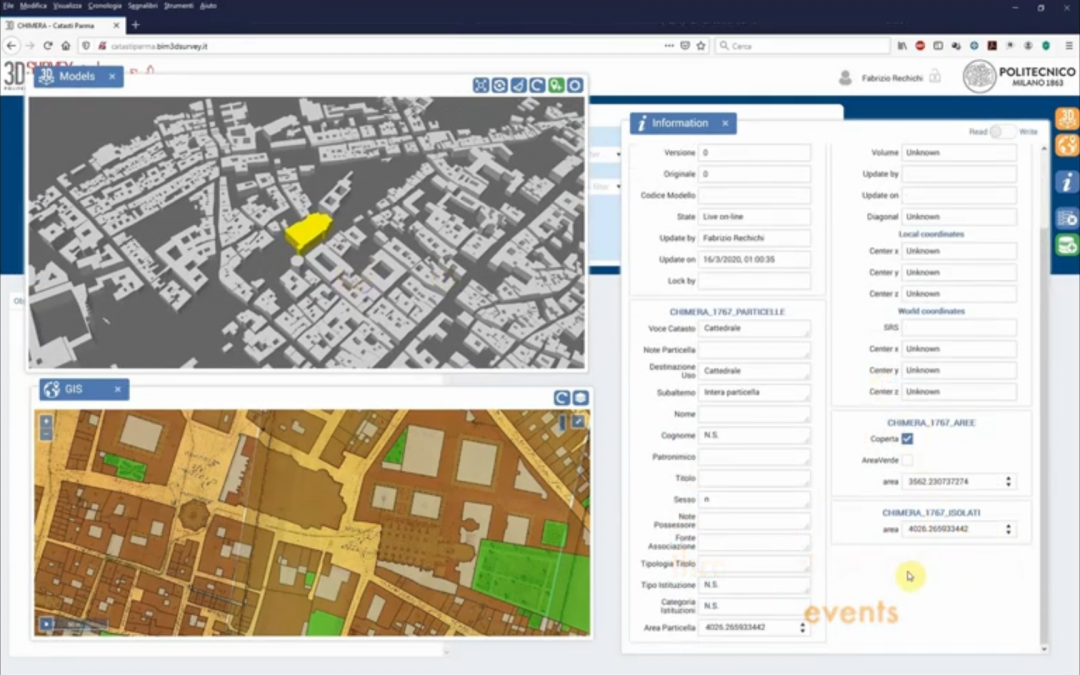Open the Segnalibri menu
1080x675 pixels.
pyautogui.click(x=143, y=6)
